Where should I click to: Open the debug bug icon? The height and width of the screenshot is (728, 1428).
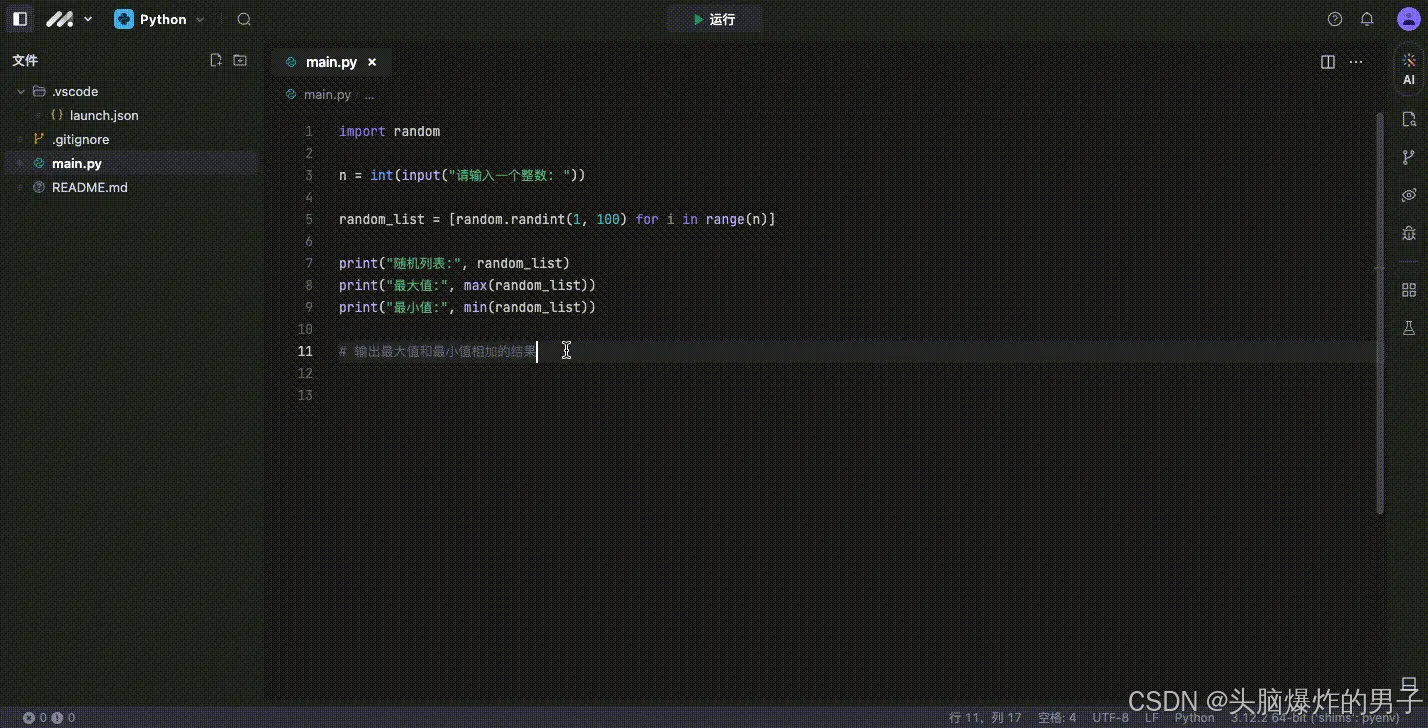[x=1409, y=233]
